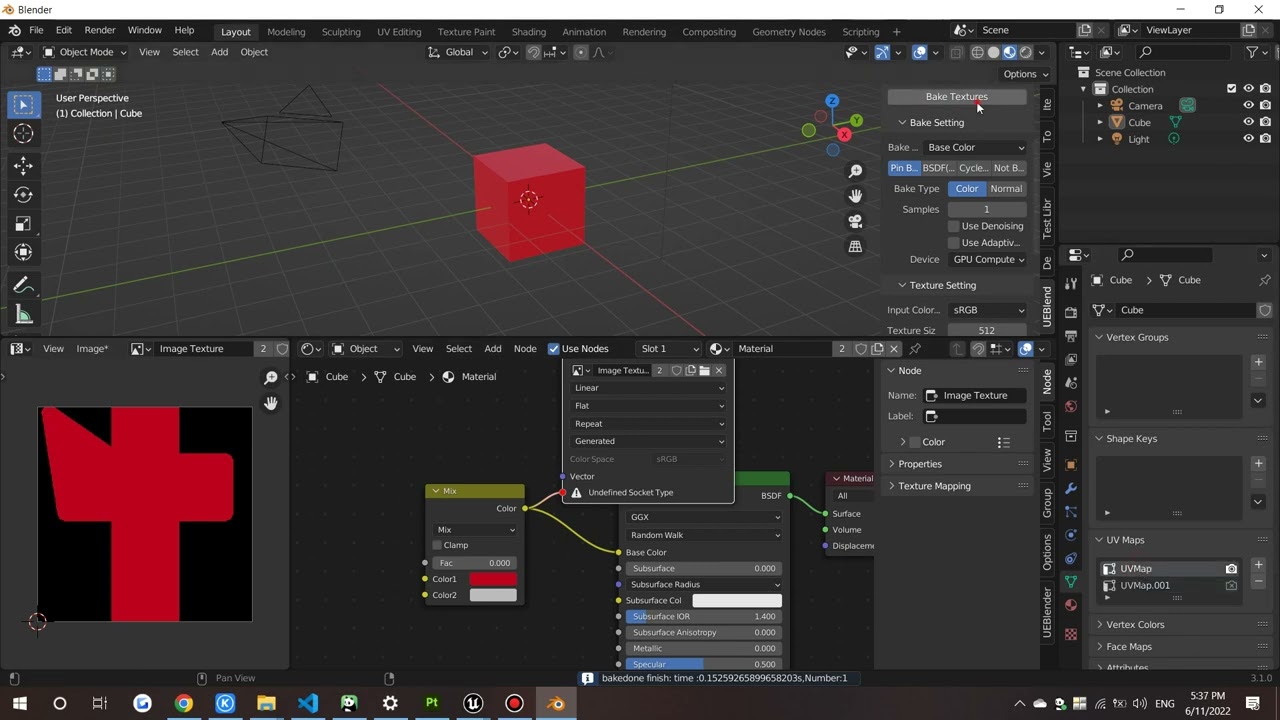Switch to the UV Editing workspace tab
1280x720 pixels.
(x=399, y=32)
